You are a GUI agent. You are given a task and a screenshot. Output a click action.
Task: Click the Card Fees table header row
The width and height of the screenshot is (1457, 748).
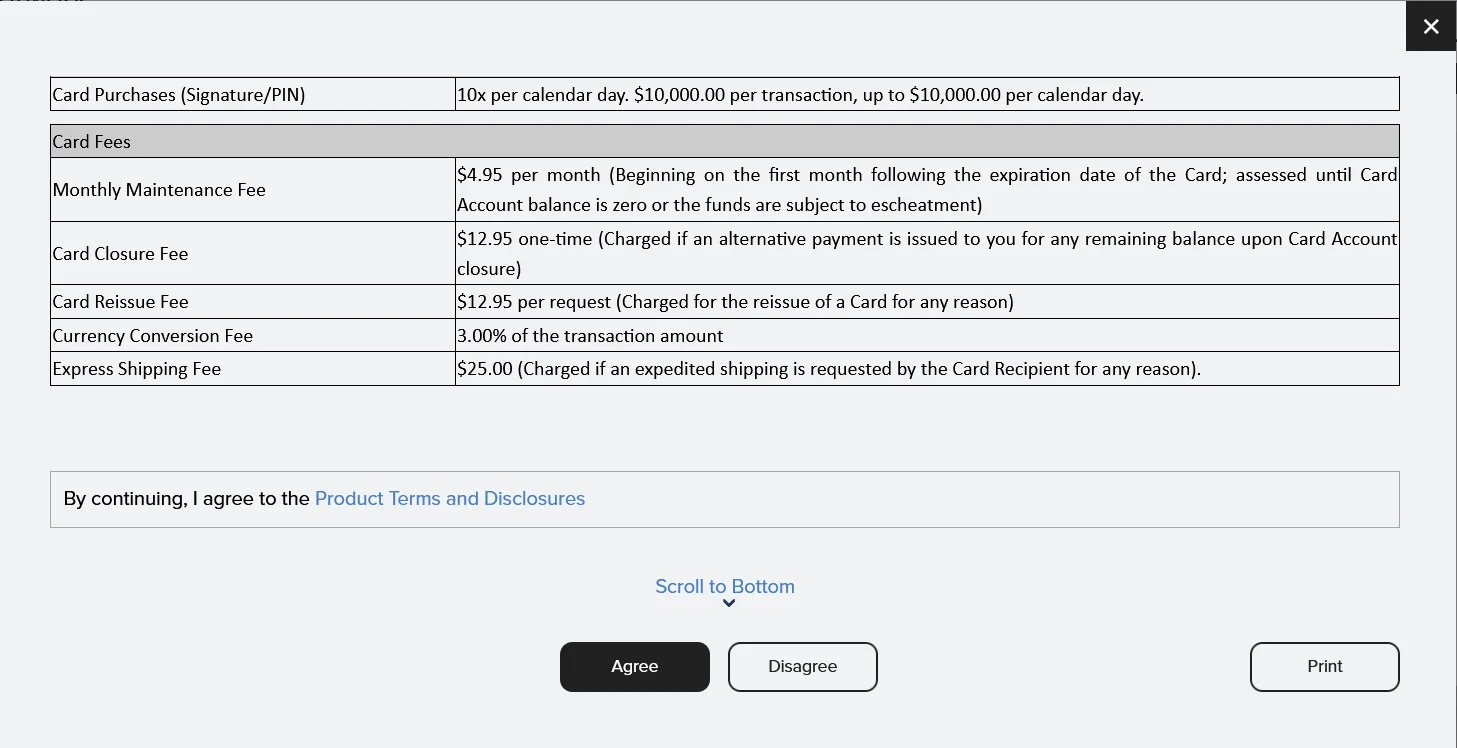pyautogui.click(x=724, y=142)
